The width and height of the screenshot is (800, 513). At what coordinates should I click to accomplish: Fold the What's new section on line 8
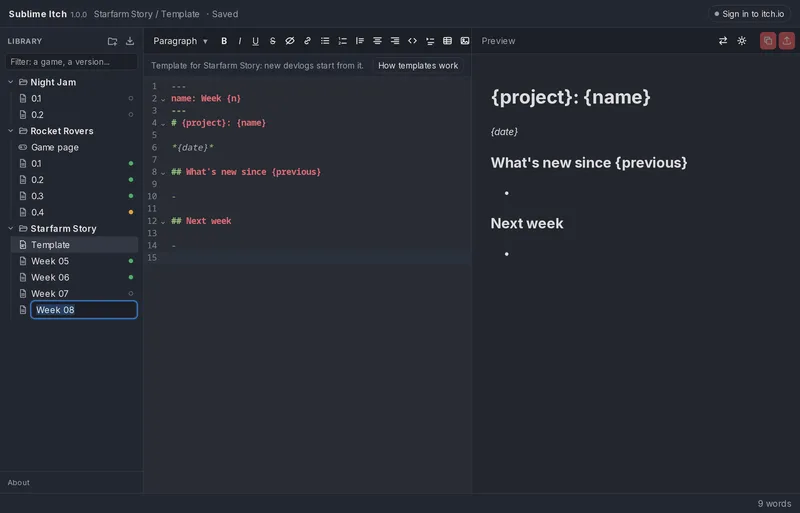pos(163,173)
